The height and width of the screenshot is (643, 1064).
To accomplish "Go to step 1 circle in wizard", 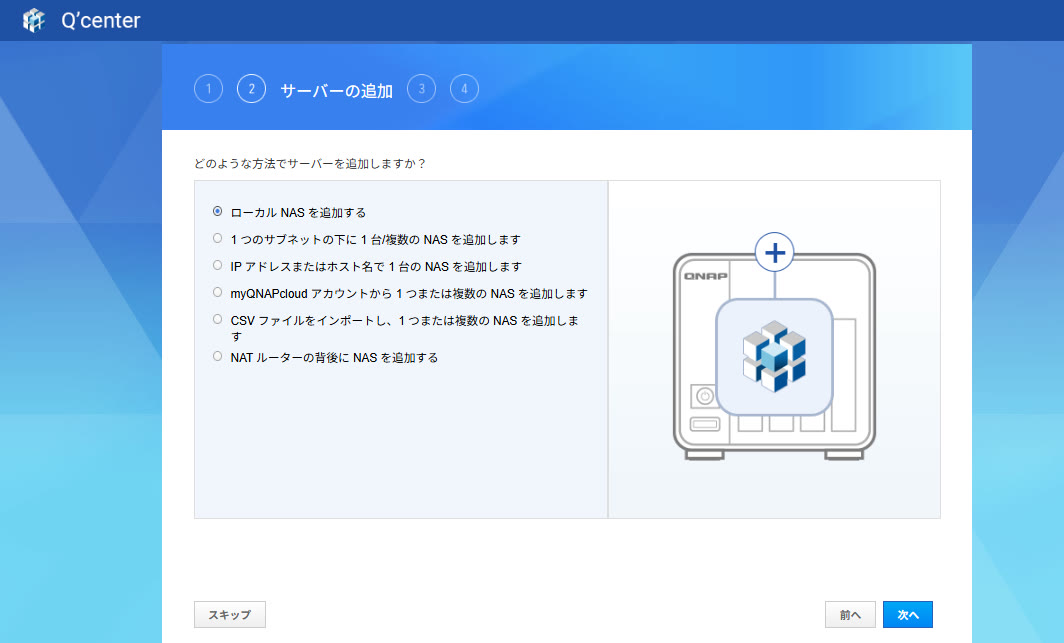I will tap(208, 89).
